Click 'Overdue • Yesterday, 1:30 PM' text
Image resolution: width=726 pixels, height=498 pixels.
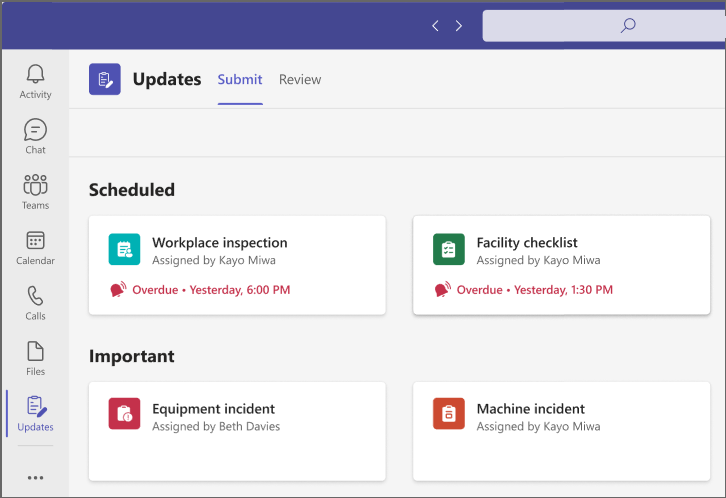click(x=535, y=290)
